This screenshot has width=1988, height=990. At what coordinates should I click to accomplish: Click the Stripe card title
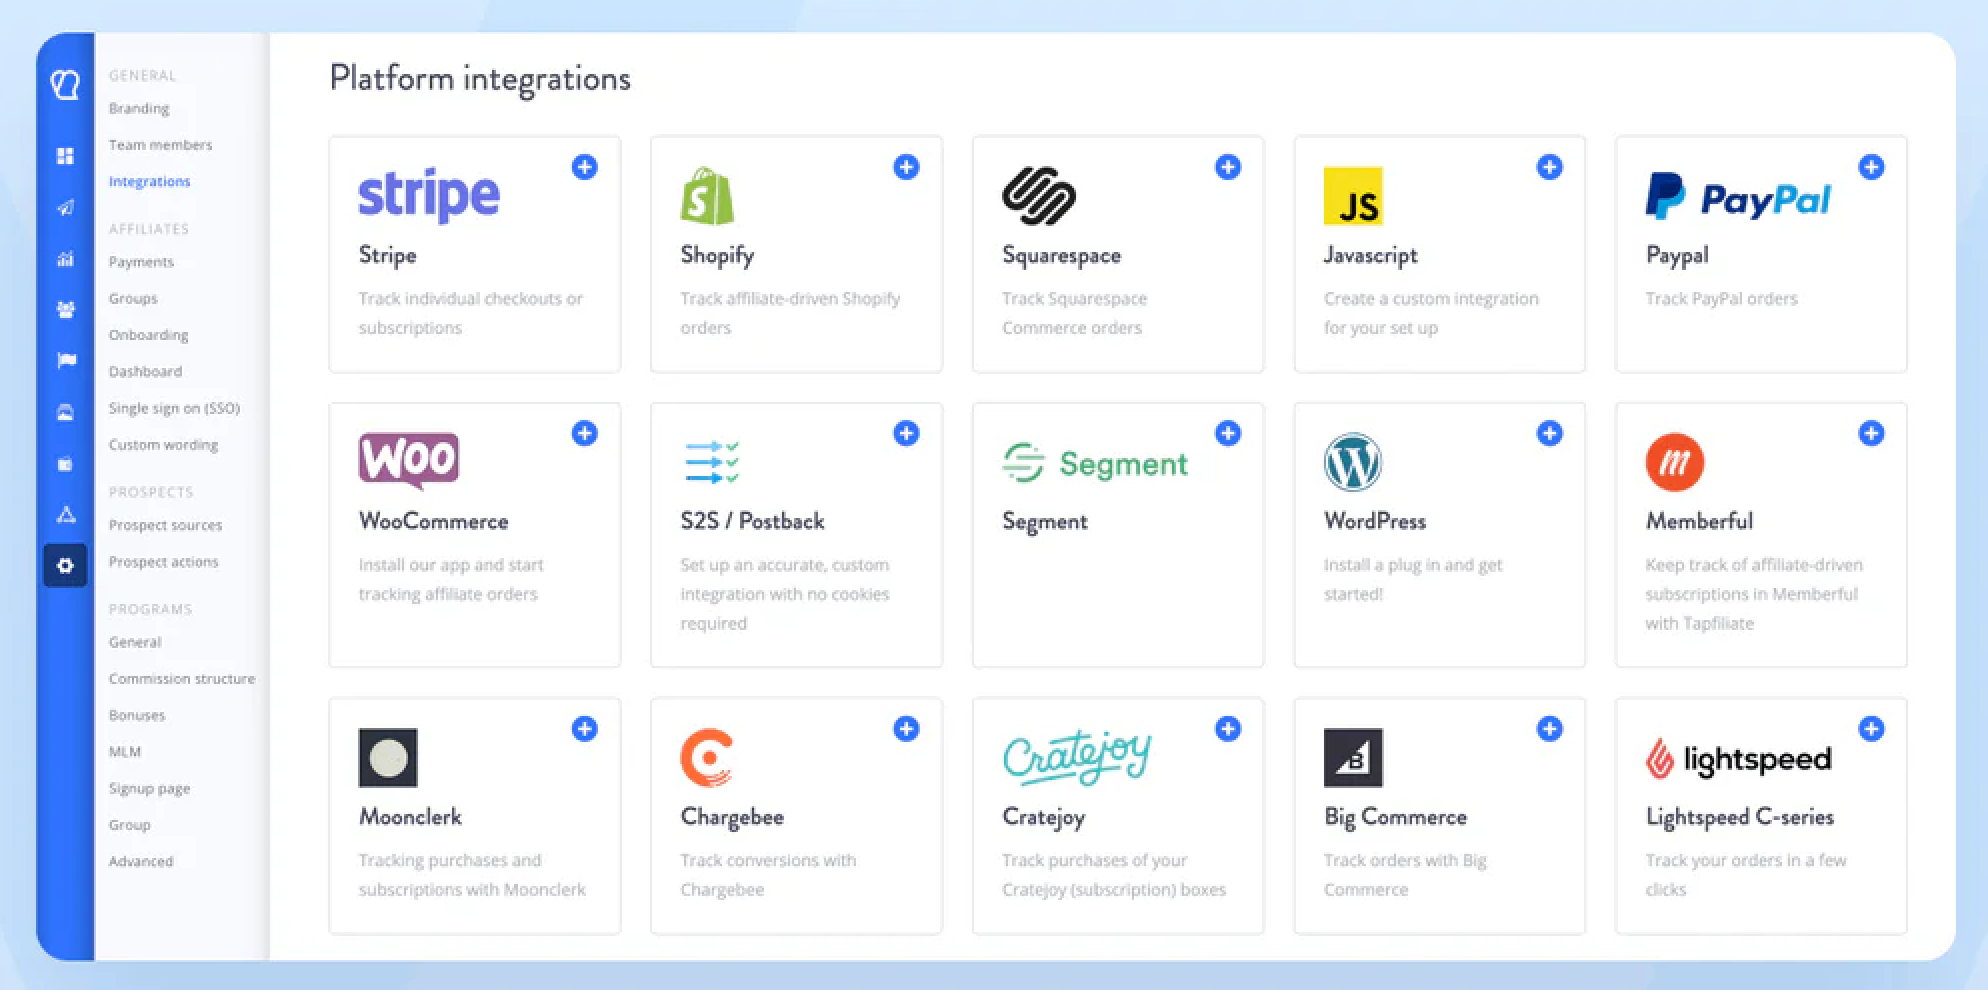(x=387, y=255)
